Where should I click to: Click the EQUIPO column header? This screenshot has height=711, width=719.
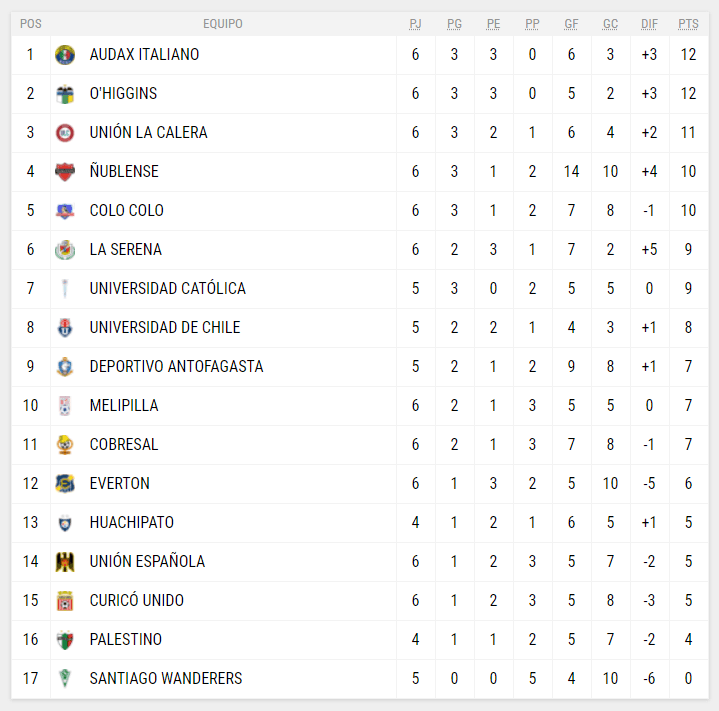[x=222, y=24]
